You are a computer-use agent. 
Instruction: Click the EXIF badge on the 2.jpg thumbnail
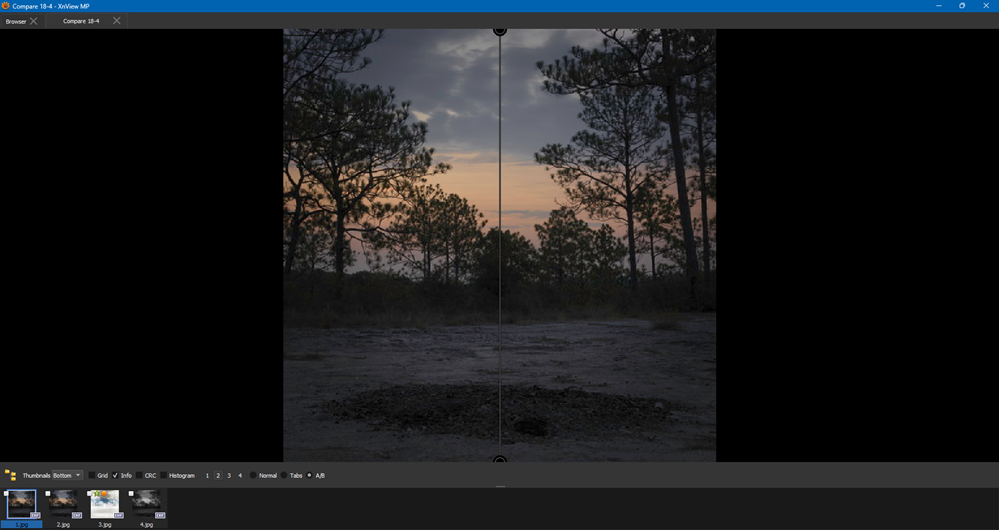pos(76,515)
